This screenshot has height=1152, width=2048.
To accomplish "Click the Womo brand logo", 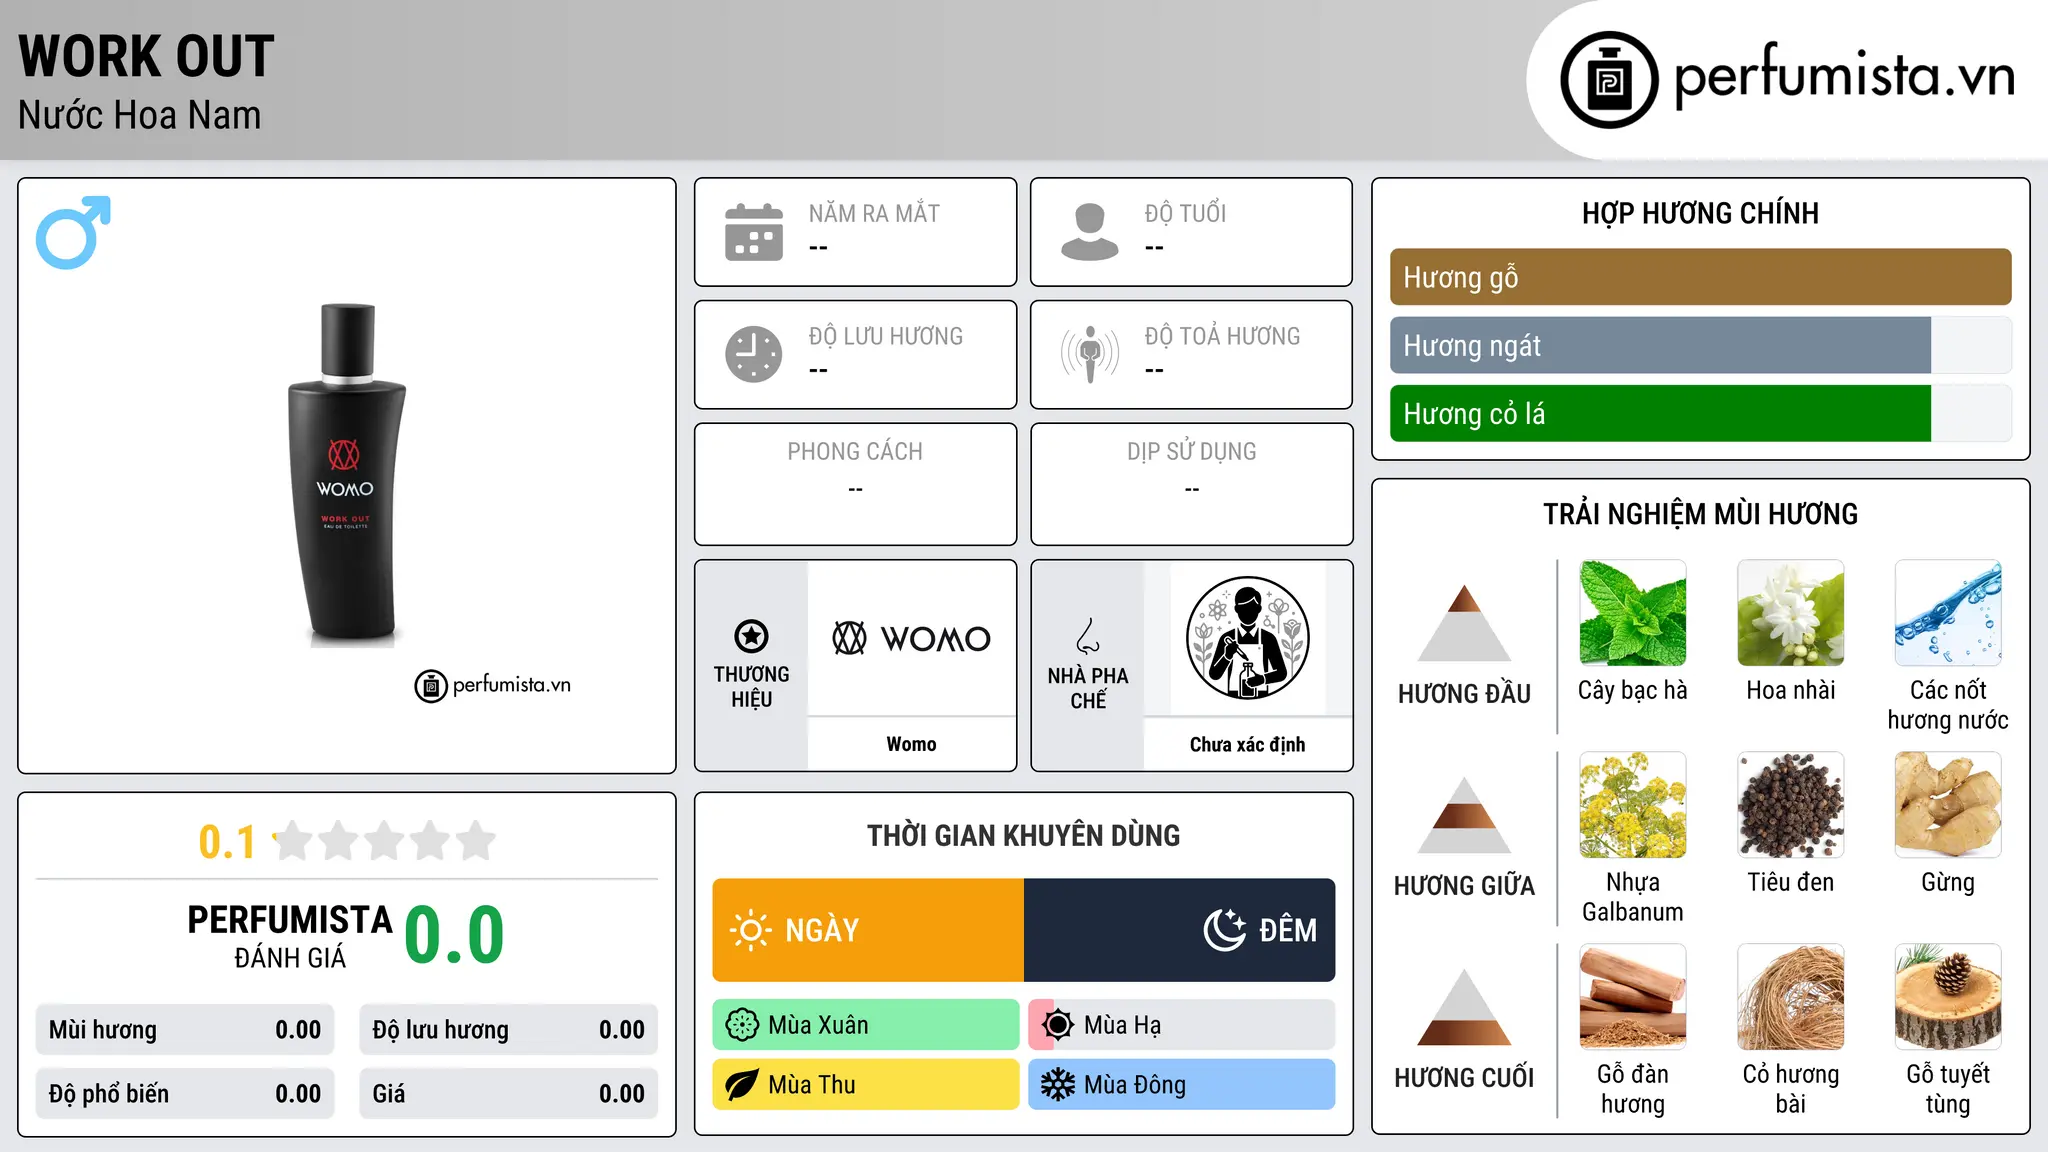I will pos(912,638).
